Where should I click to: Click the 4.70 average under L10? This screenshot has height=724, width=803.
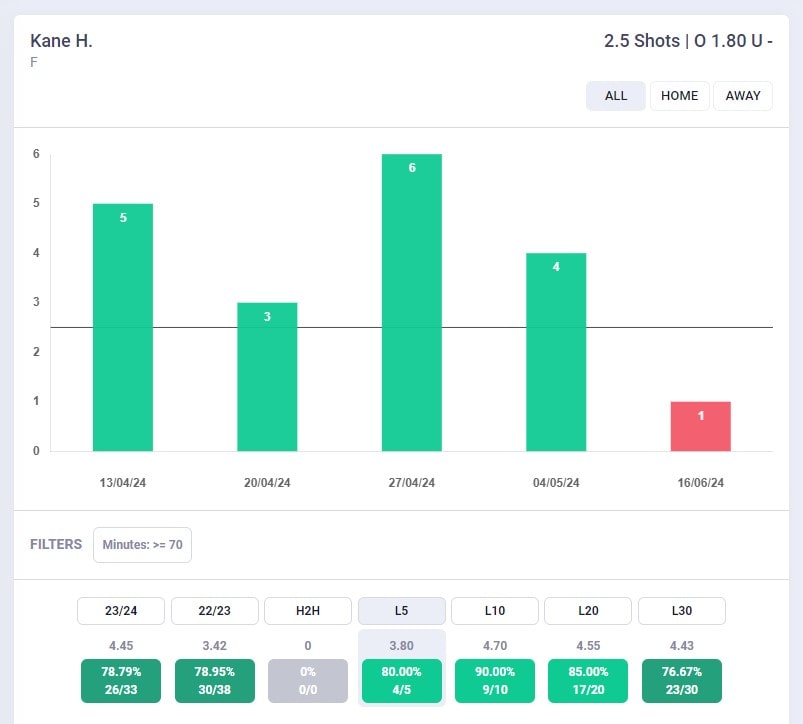click(x=495, y=646)
